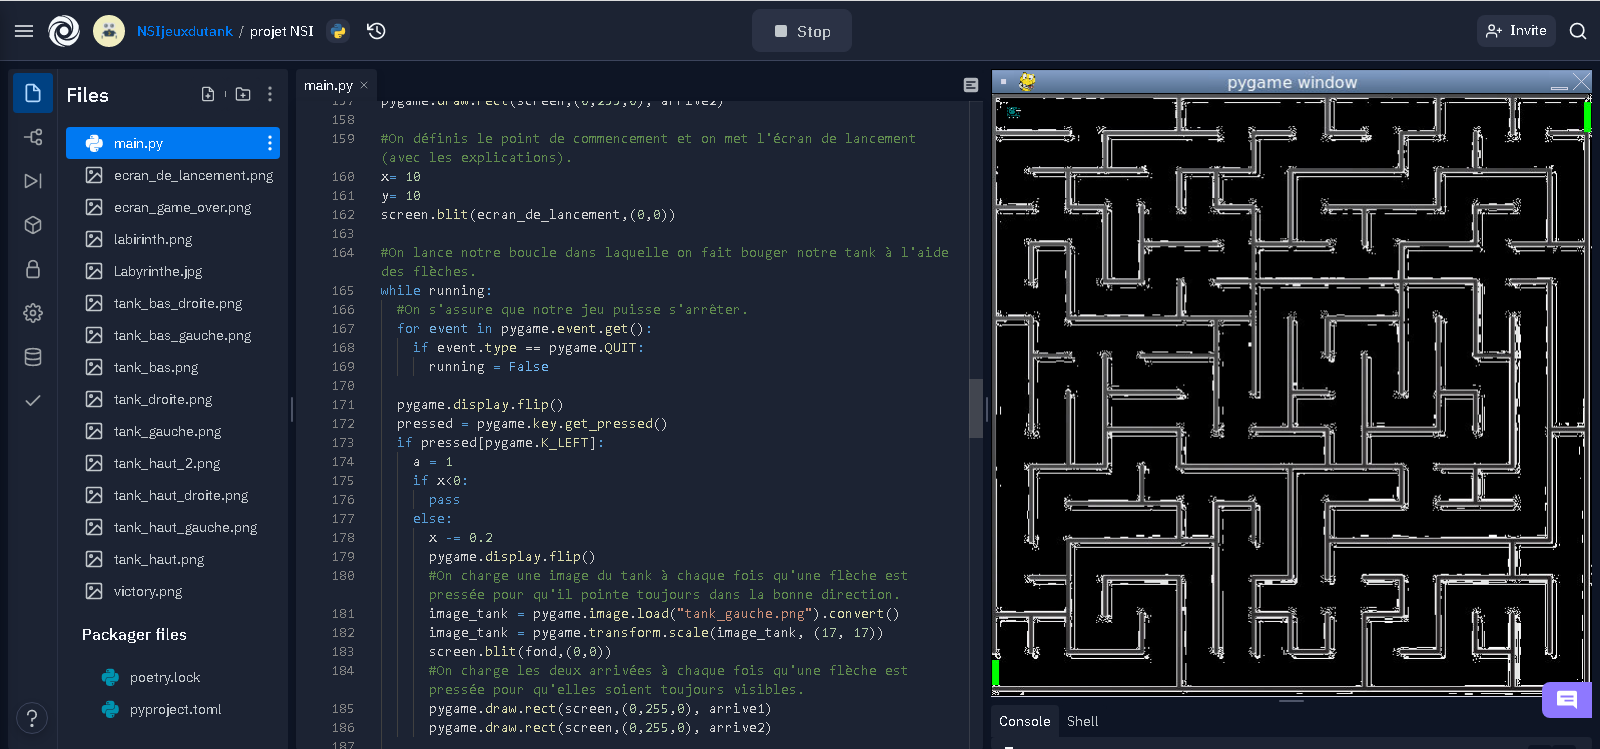Open tank_haut_2.png file
Viewport: 1600px width, 749px height.
pyautogui.click(x=173, y=463)
